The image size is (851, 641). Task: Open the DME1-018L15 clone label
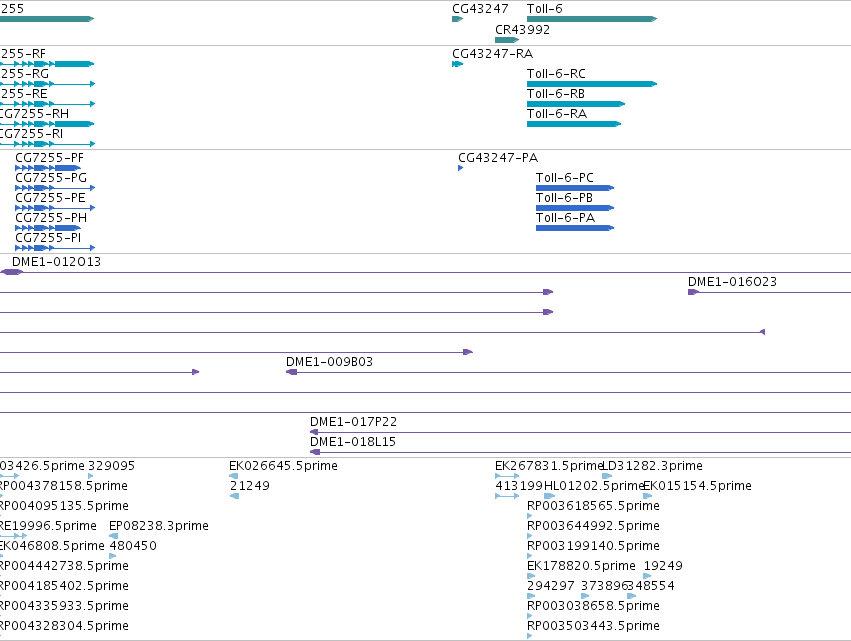(x=353, y=442)
